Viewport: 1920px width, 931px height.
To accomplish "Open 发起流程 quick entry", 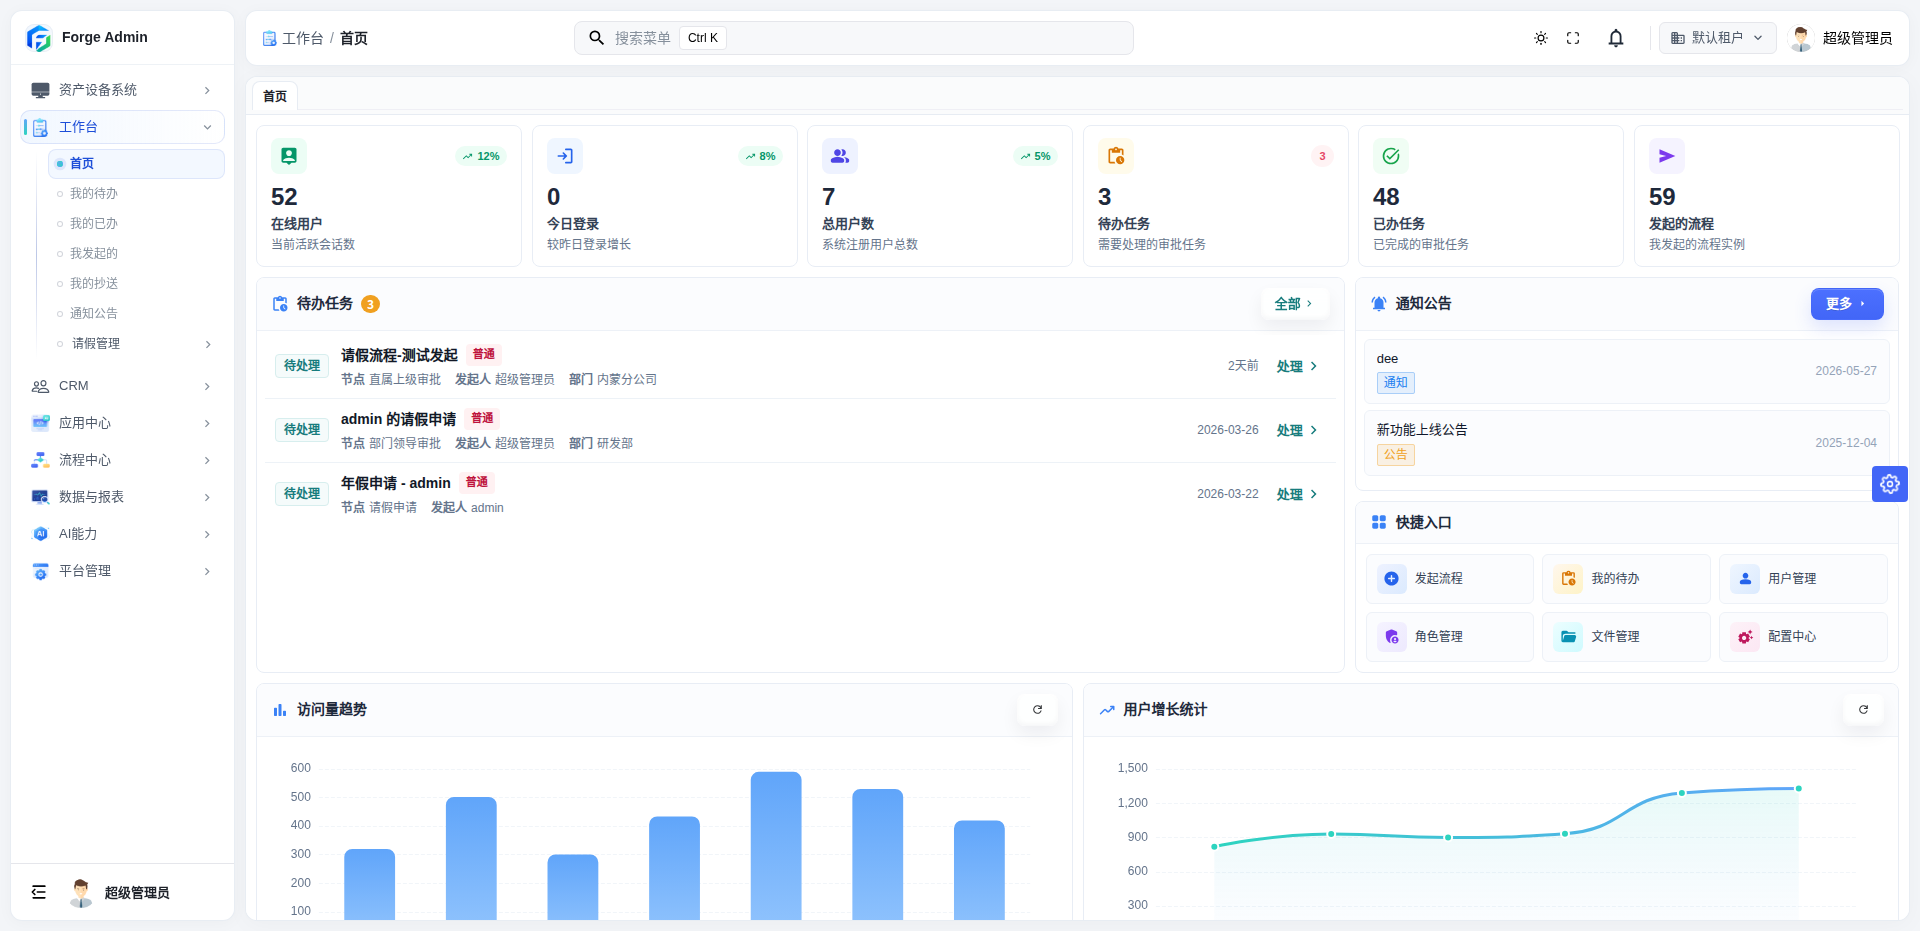I will pos(1450,579).
